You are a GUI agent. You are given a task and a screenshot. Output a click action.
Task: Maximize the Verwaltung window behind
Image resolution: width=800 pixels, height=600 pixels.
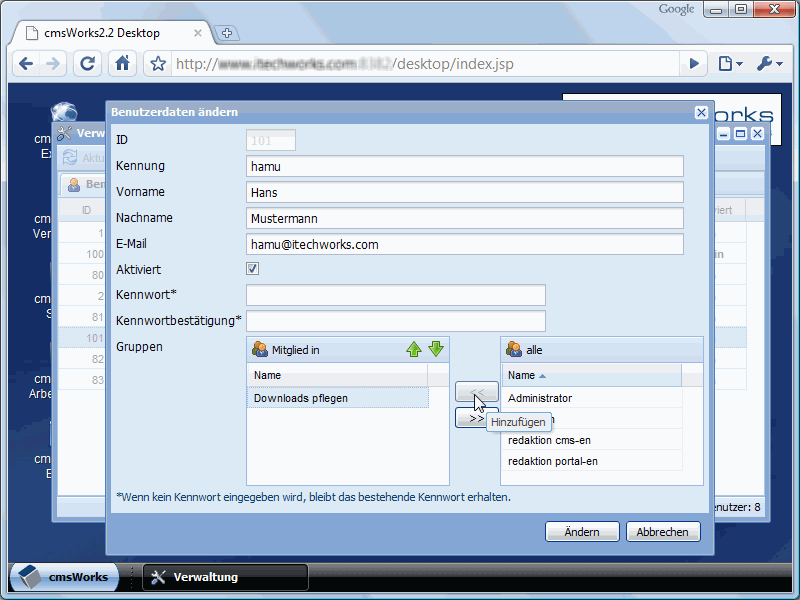pyautogui.click(x=740, y=134)
